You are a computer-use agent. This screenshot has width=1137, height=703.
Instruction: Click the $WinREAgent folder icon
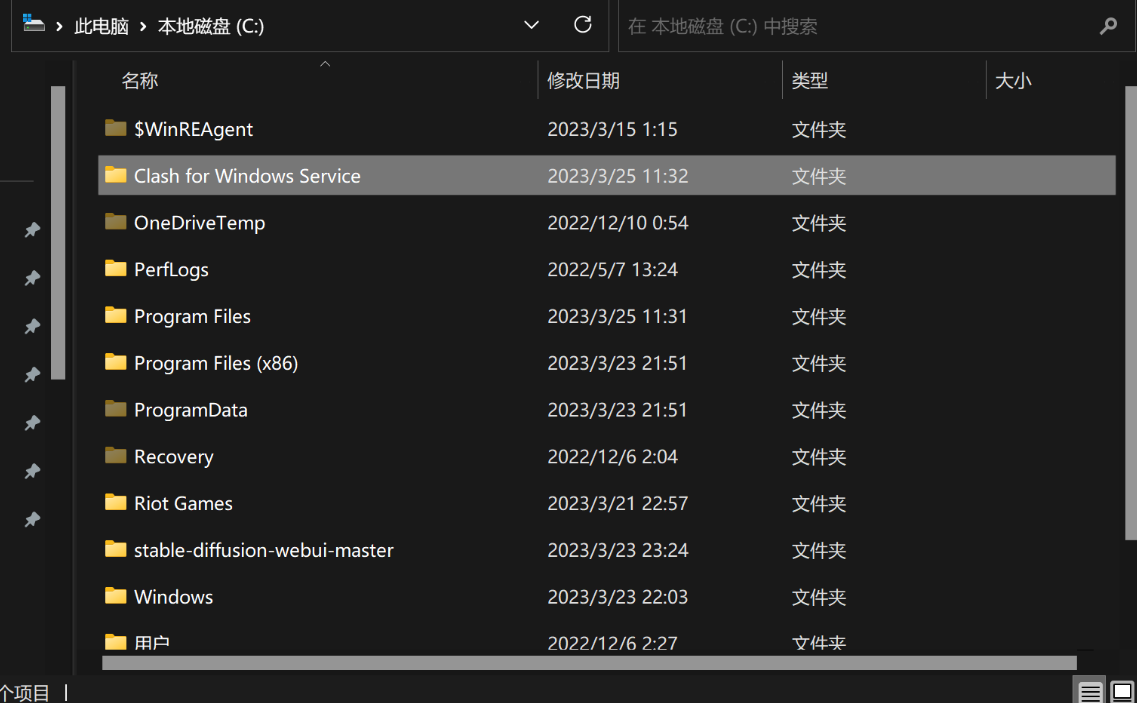click(116, 129)
